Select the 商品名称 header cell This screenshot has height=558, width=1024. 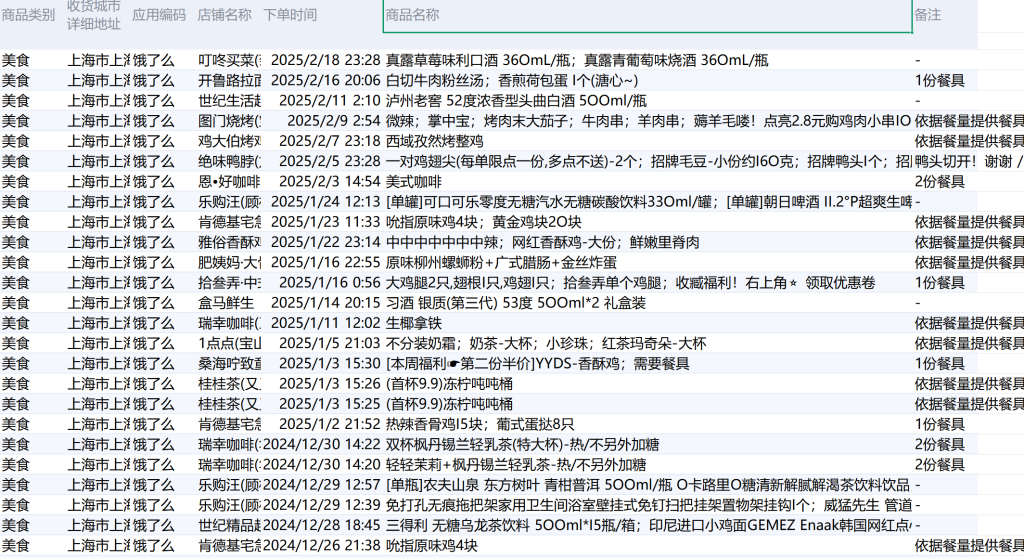pyautogui.click(x=647, y=16)
